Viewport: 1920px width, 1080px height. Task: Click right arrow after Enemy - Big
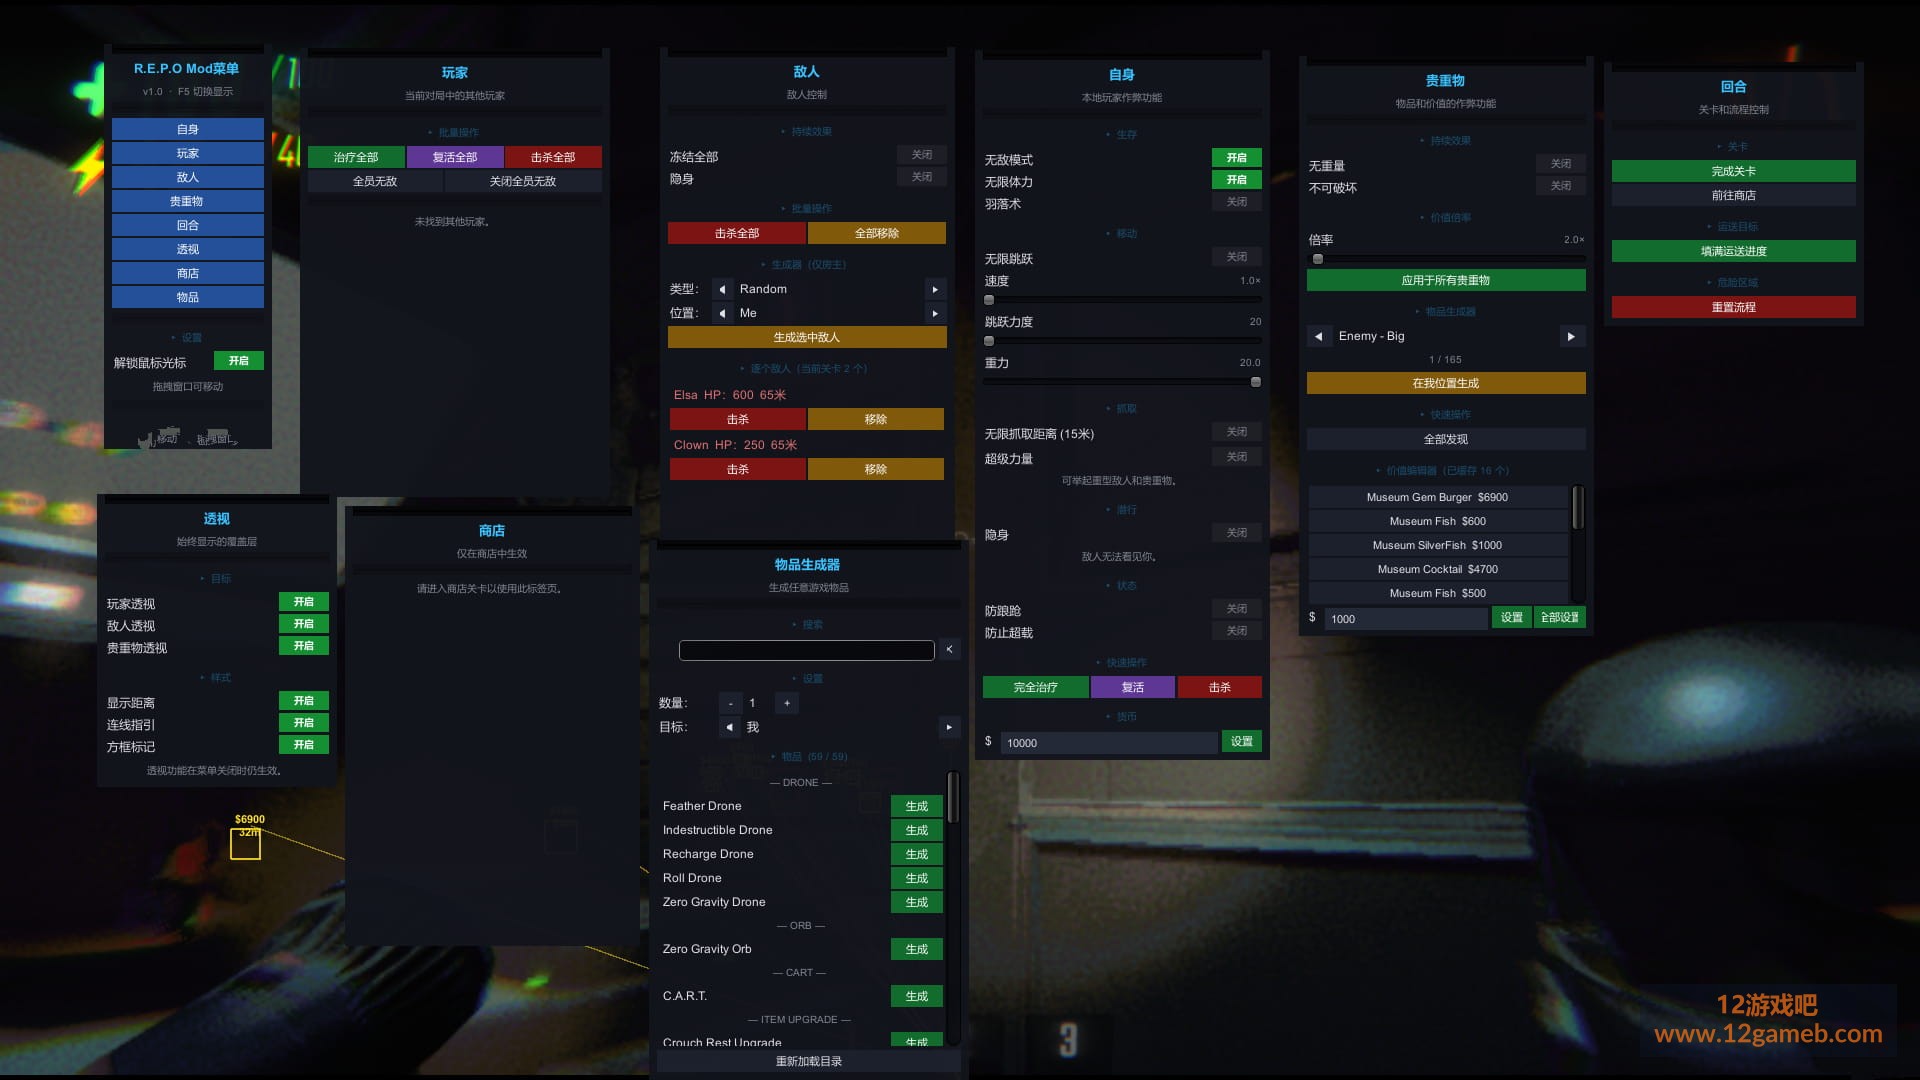1571,336
